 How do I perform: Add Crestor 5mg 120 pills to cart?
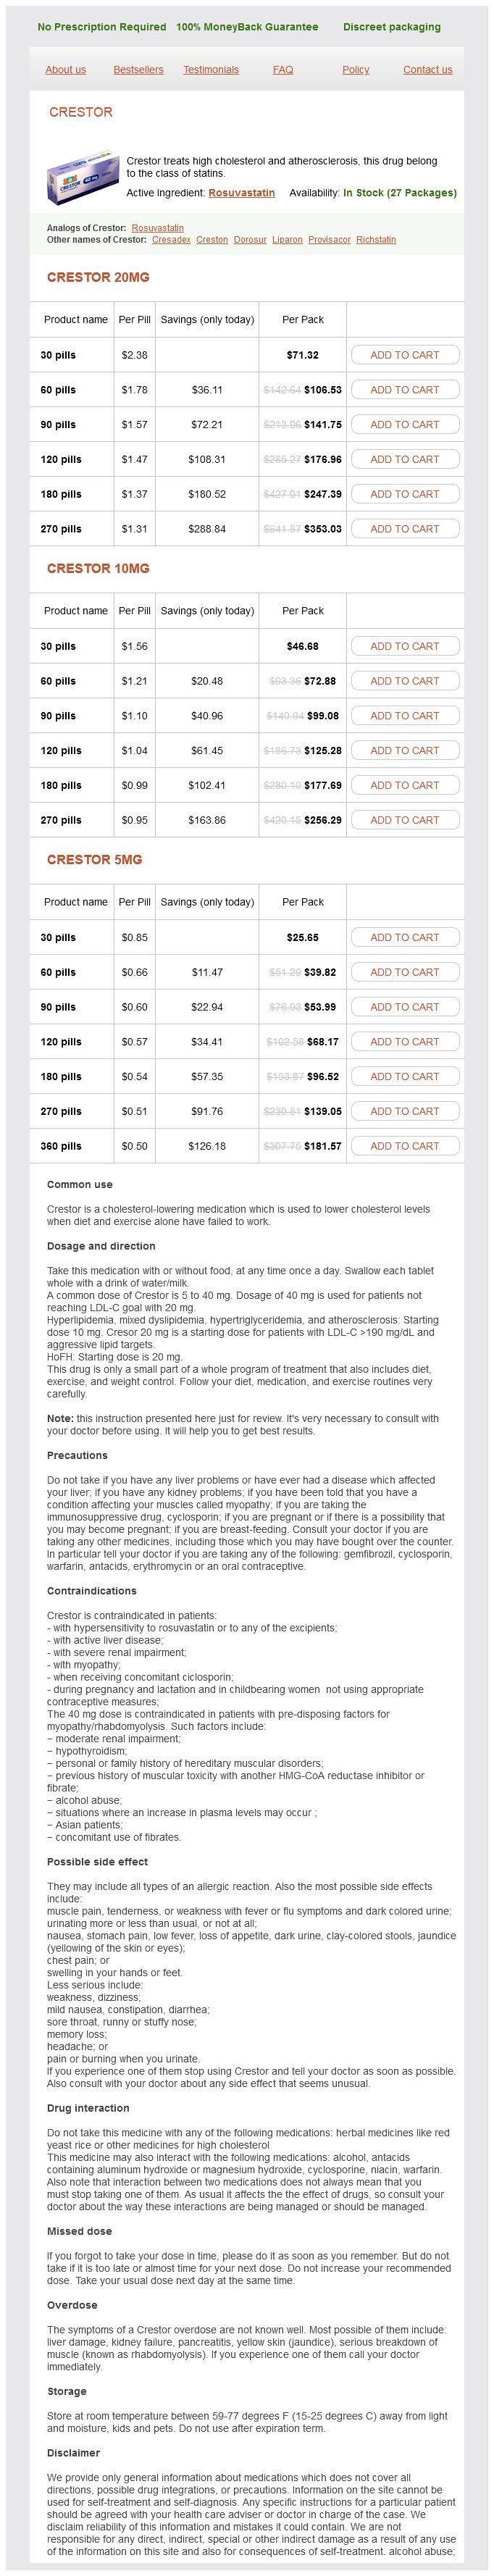(404, 1042)
